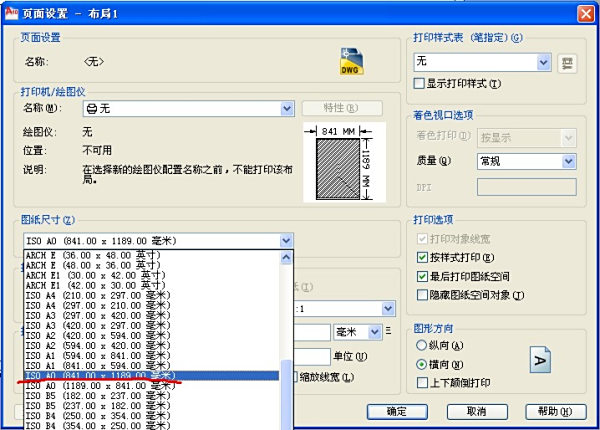Click the DPI input field
The image size is (600, 430).
(x=527, y=187)
